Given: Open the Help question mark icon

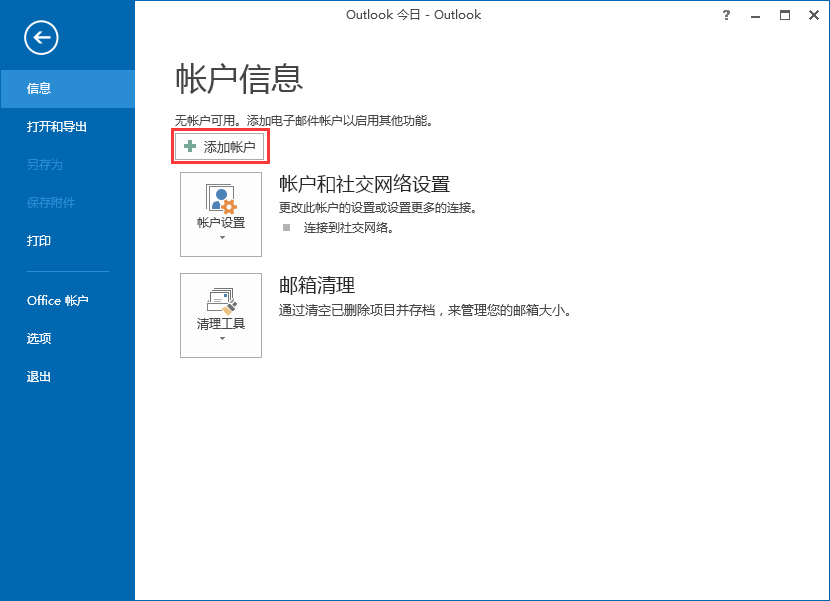Looking at the screenshot, I should (725, 15).
